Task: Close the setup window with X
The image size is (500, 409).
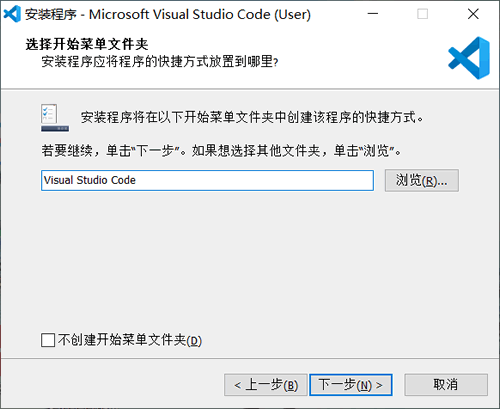Action: tap(473, 14)
